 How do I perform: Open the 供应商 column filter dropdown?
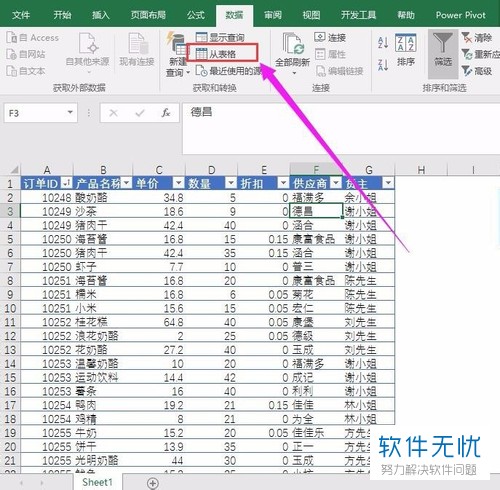(x=336, y=183)
